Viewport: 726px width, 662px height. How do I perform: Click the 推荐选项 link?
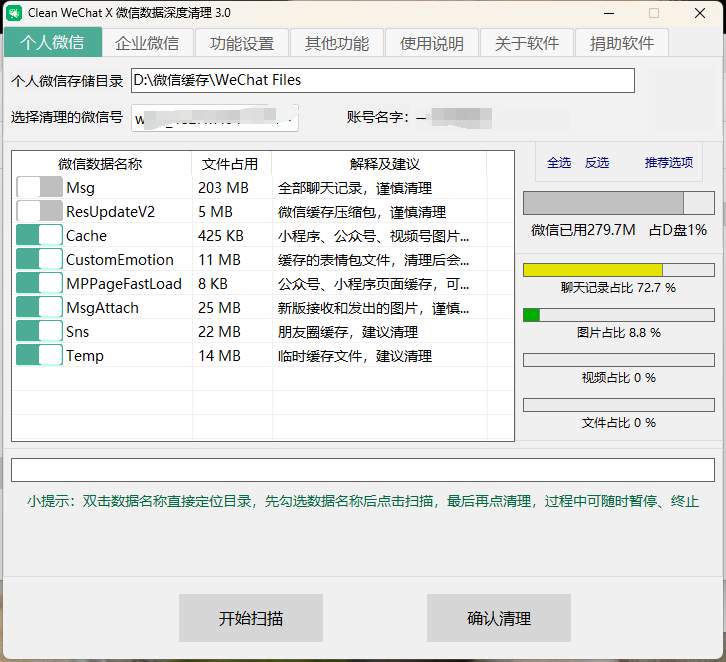pyautogui.click(x=669, y=163)
